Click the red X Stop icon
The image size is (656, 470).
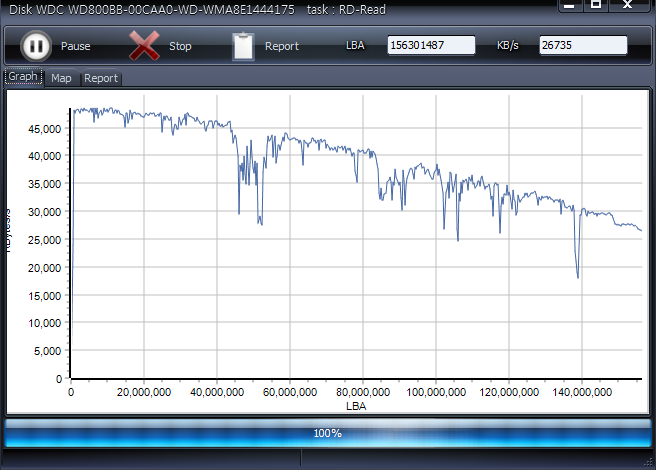click(144, 46)
